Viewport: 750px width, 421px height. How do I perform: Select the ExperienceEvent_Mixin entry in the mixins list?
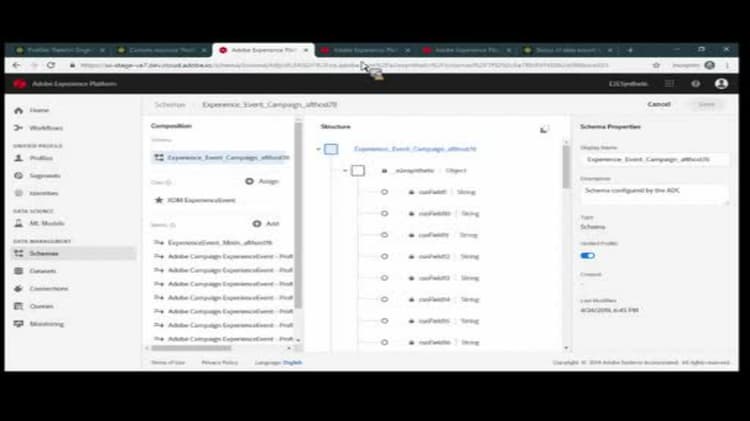[x=220, y=243]
